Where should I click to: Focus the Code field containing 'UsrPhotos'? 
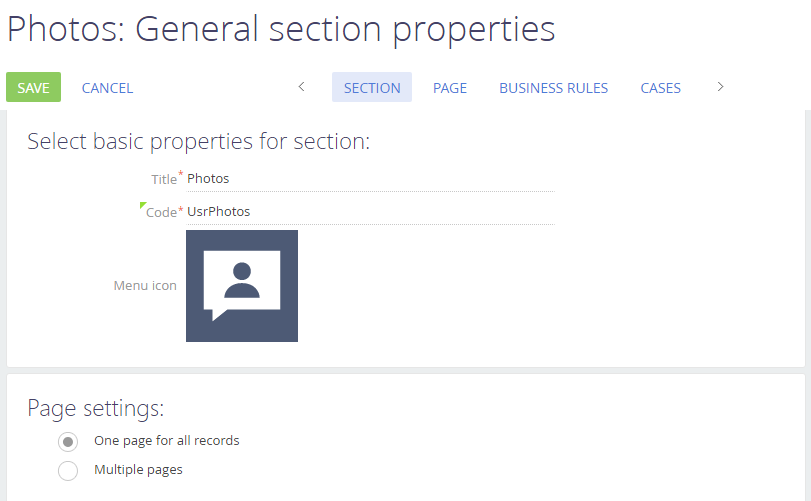click(369, 212)
